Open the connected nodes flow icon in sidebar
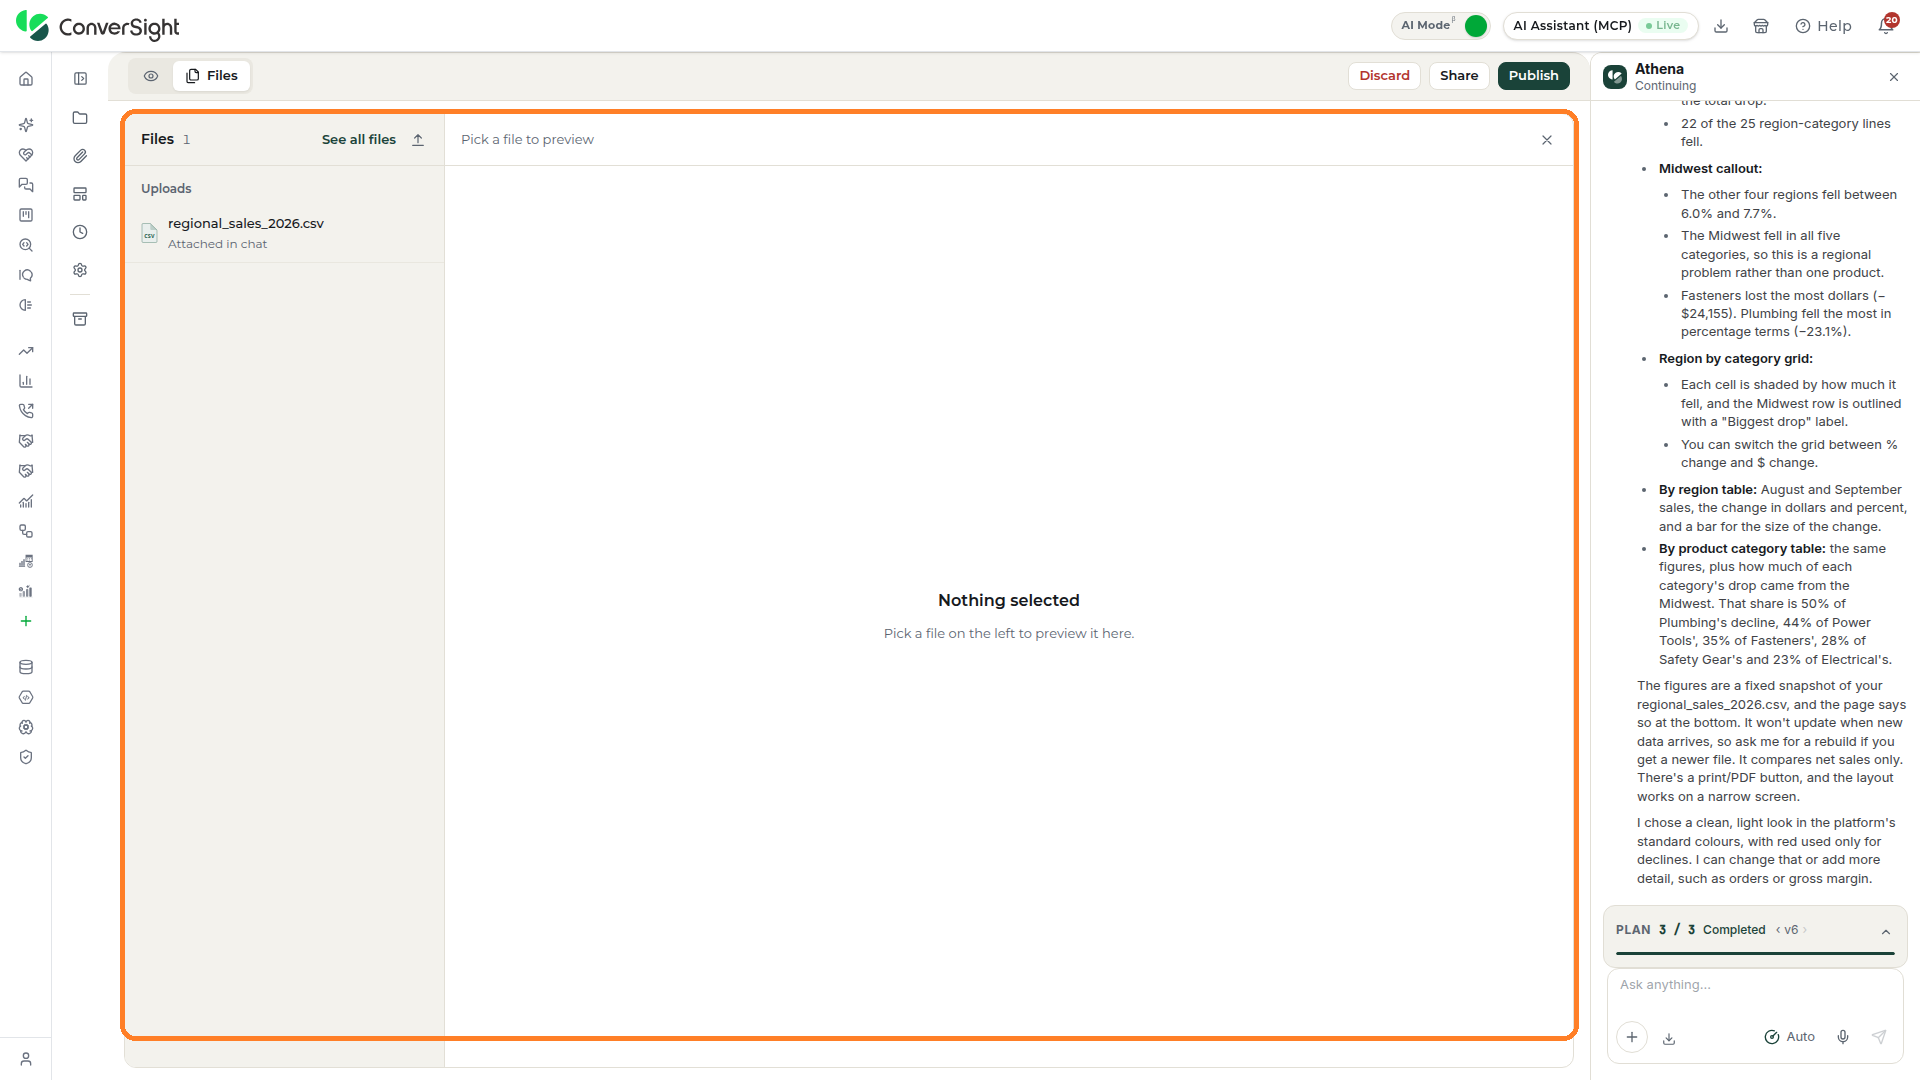Viewport: 1920px width, 1080px height. 26,531
